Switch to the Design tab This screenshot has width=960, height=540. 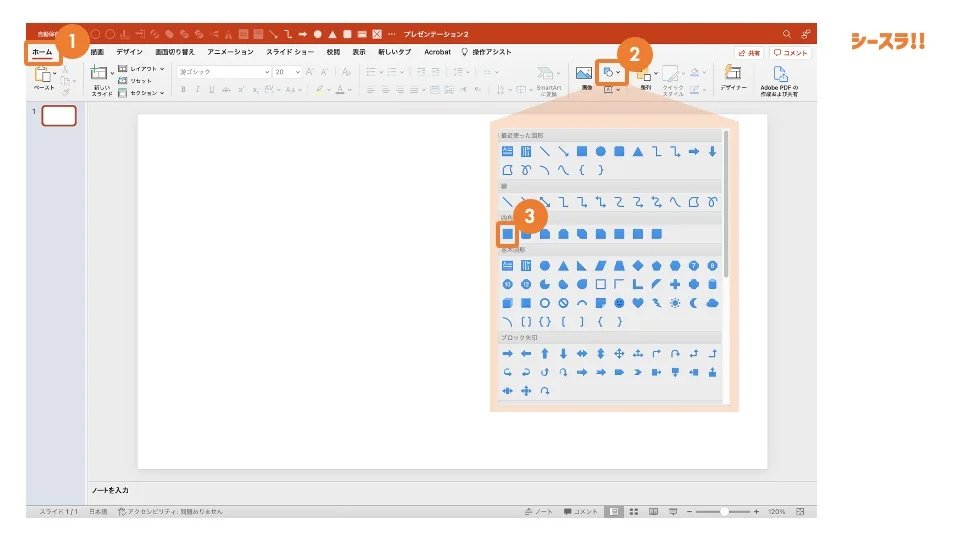[x=129, y=52]
